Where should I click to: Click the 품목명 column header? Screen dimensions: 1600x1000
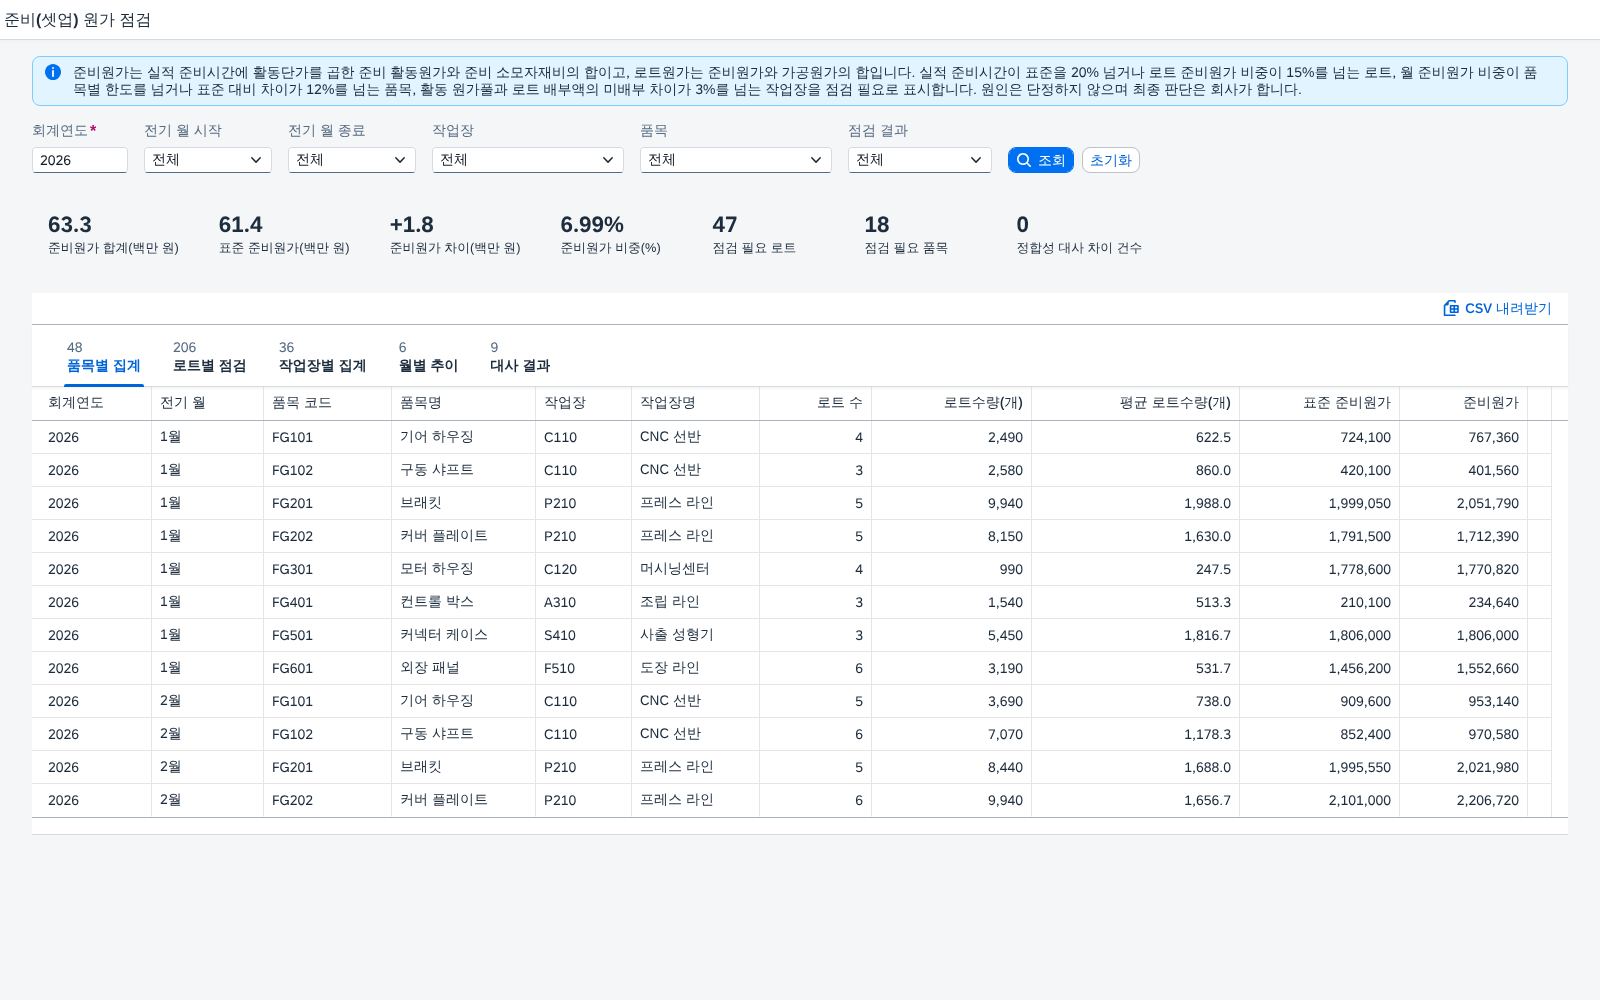[x=464, y=403]
